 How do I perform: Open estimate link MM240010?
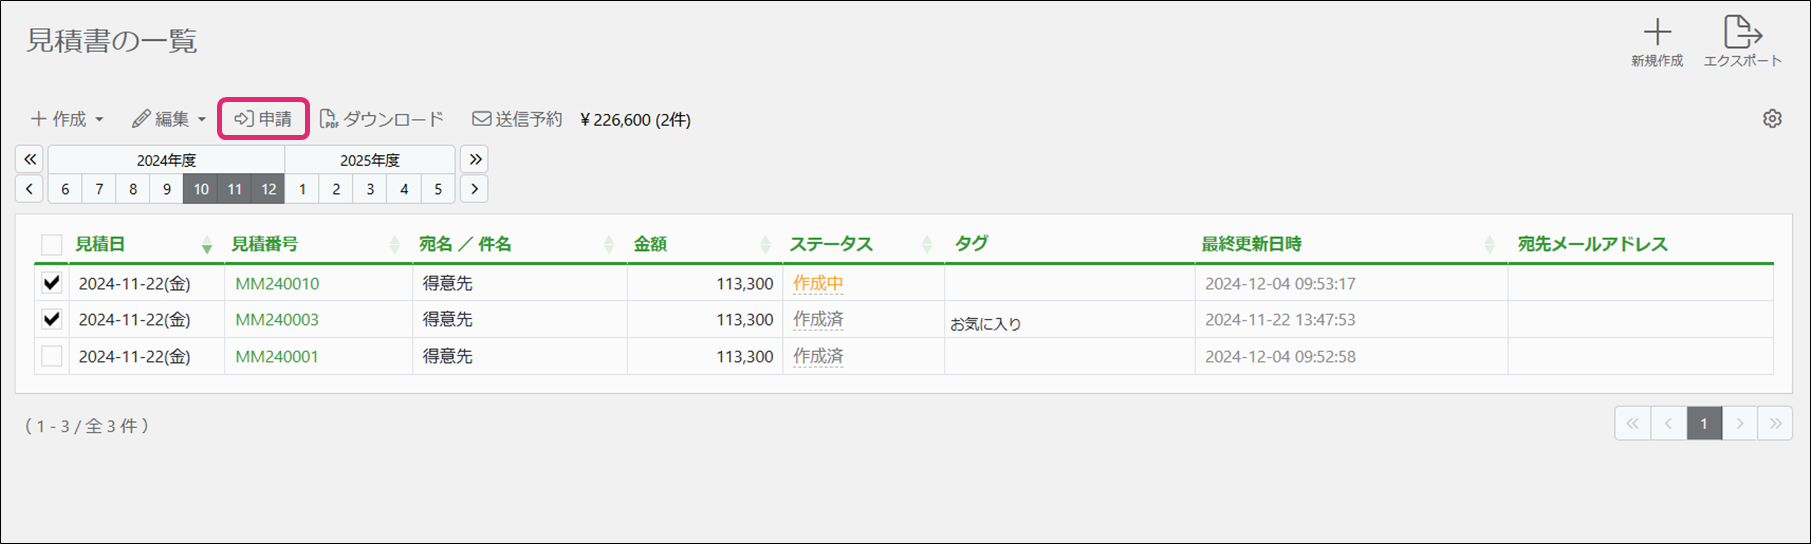[277, 283]
